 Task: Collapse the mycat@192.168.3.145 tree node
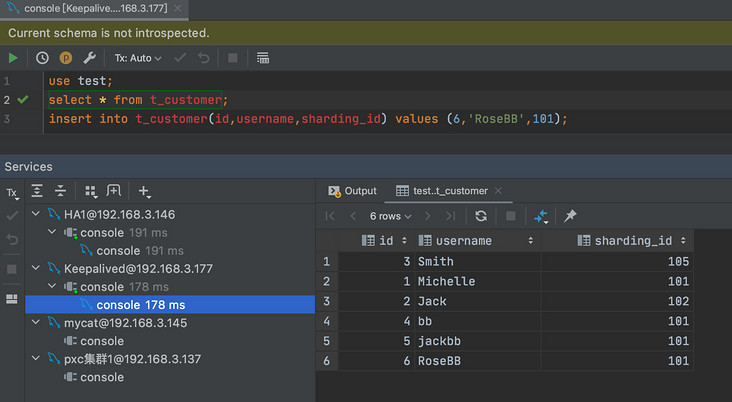click(37, 323)
